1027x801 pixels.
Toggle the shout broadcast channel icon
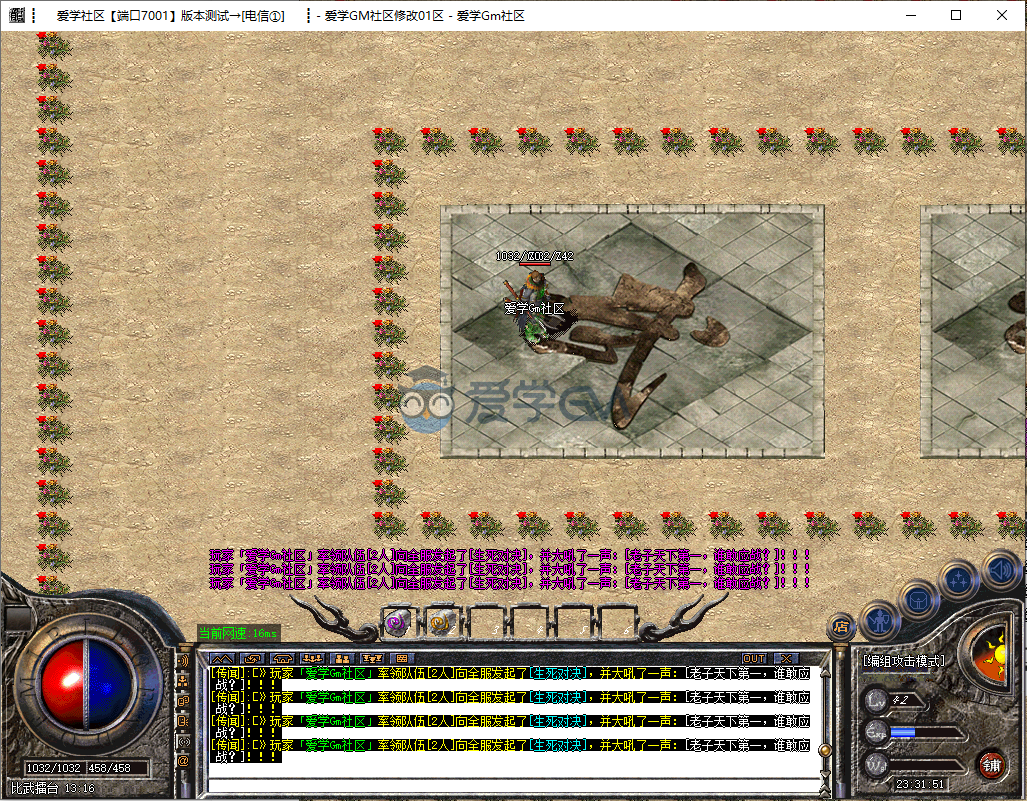(183, 661)
